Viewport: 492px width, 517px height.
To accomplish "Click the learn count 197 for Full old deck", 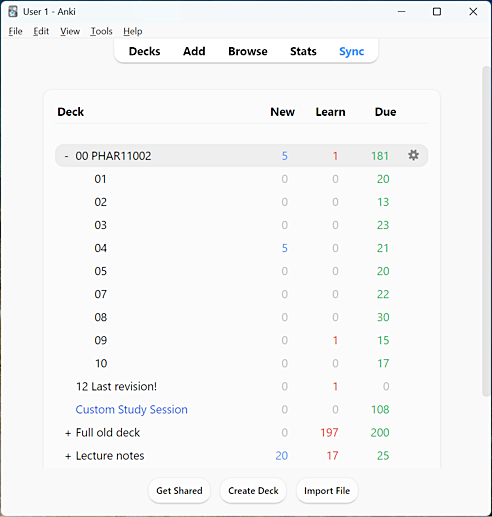I will (x=329, y=433).
